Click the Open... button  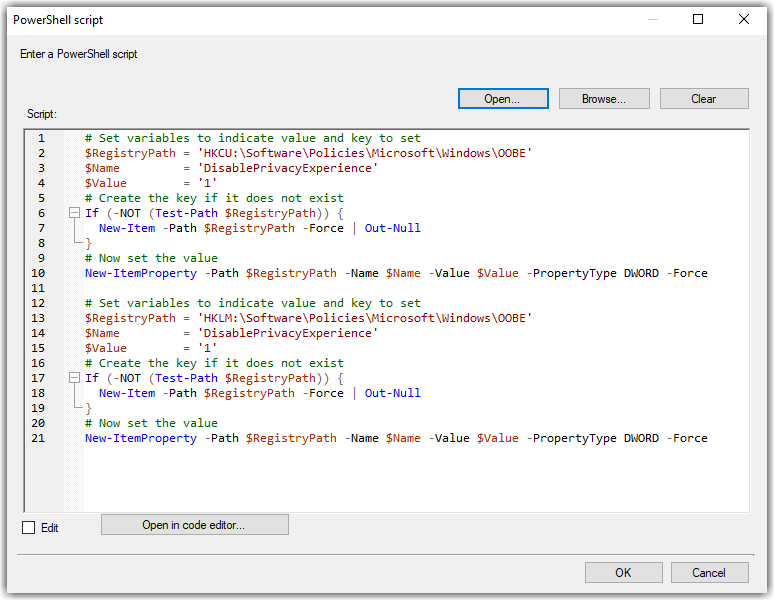pos(503,99)
